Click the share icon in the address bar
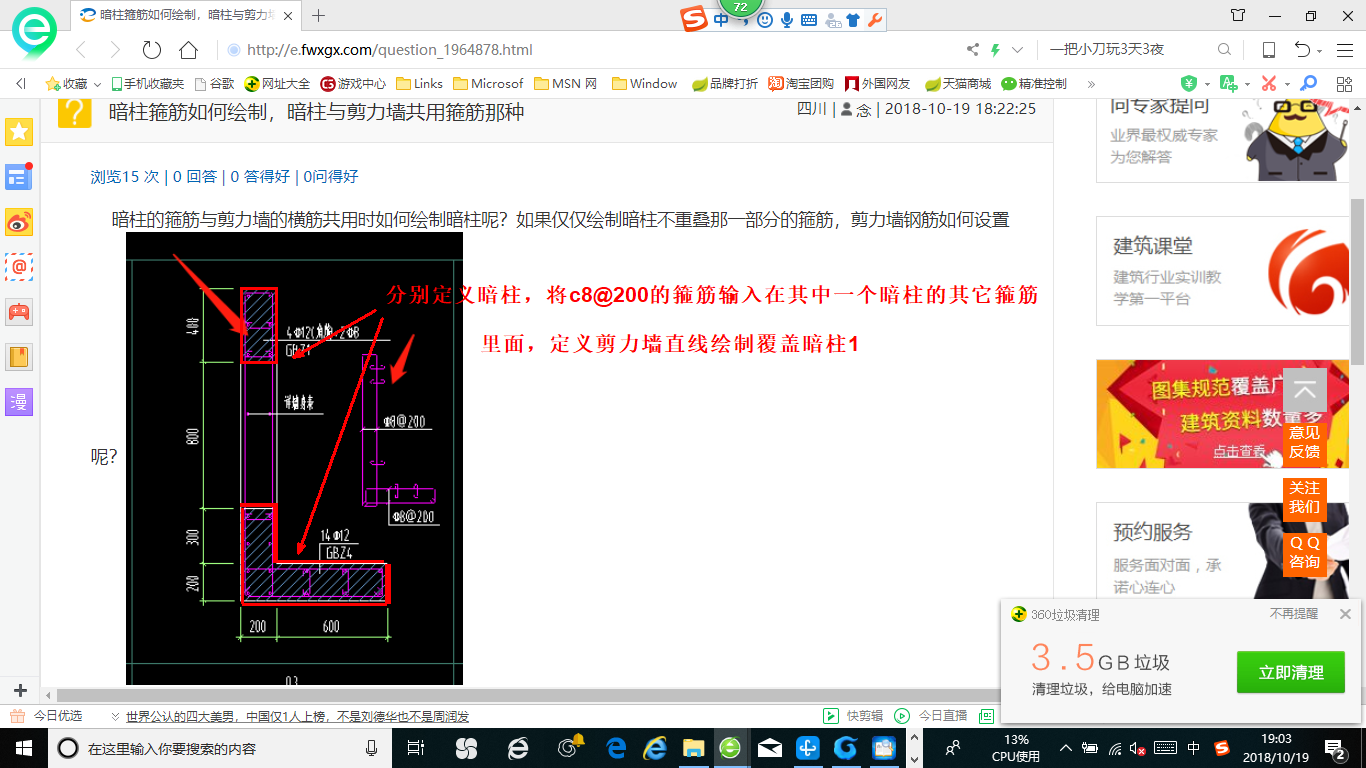1366x768 pixels. [x=972, y=50]
